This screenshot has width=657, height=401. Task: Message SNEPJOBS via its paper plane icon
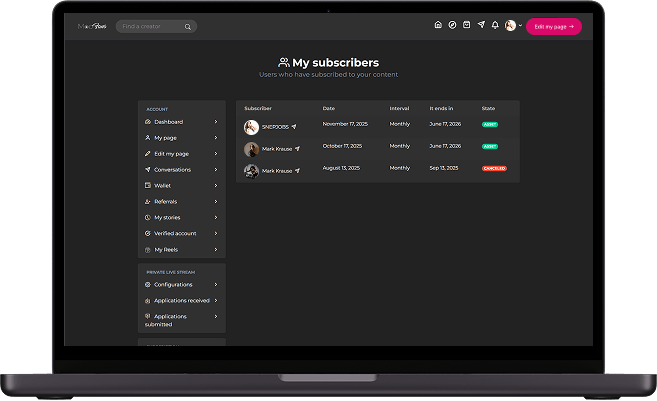[x=294, y=127]
